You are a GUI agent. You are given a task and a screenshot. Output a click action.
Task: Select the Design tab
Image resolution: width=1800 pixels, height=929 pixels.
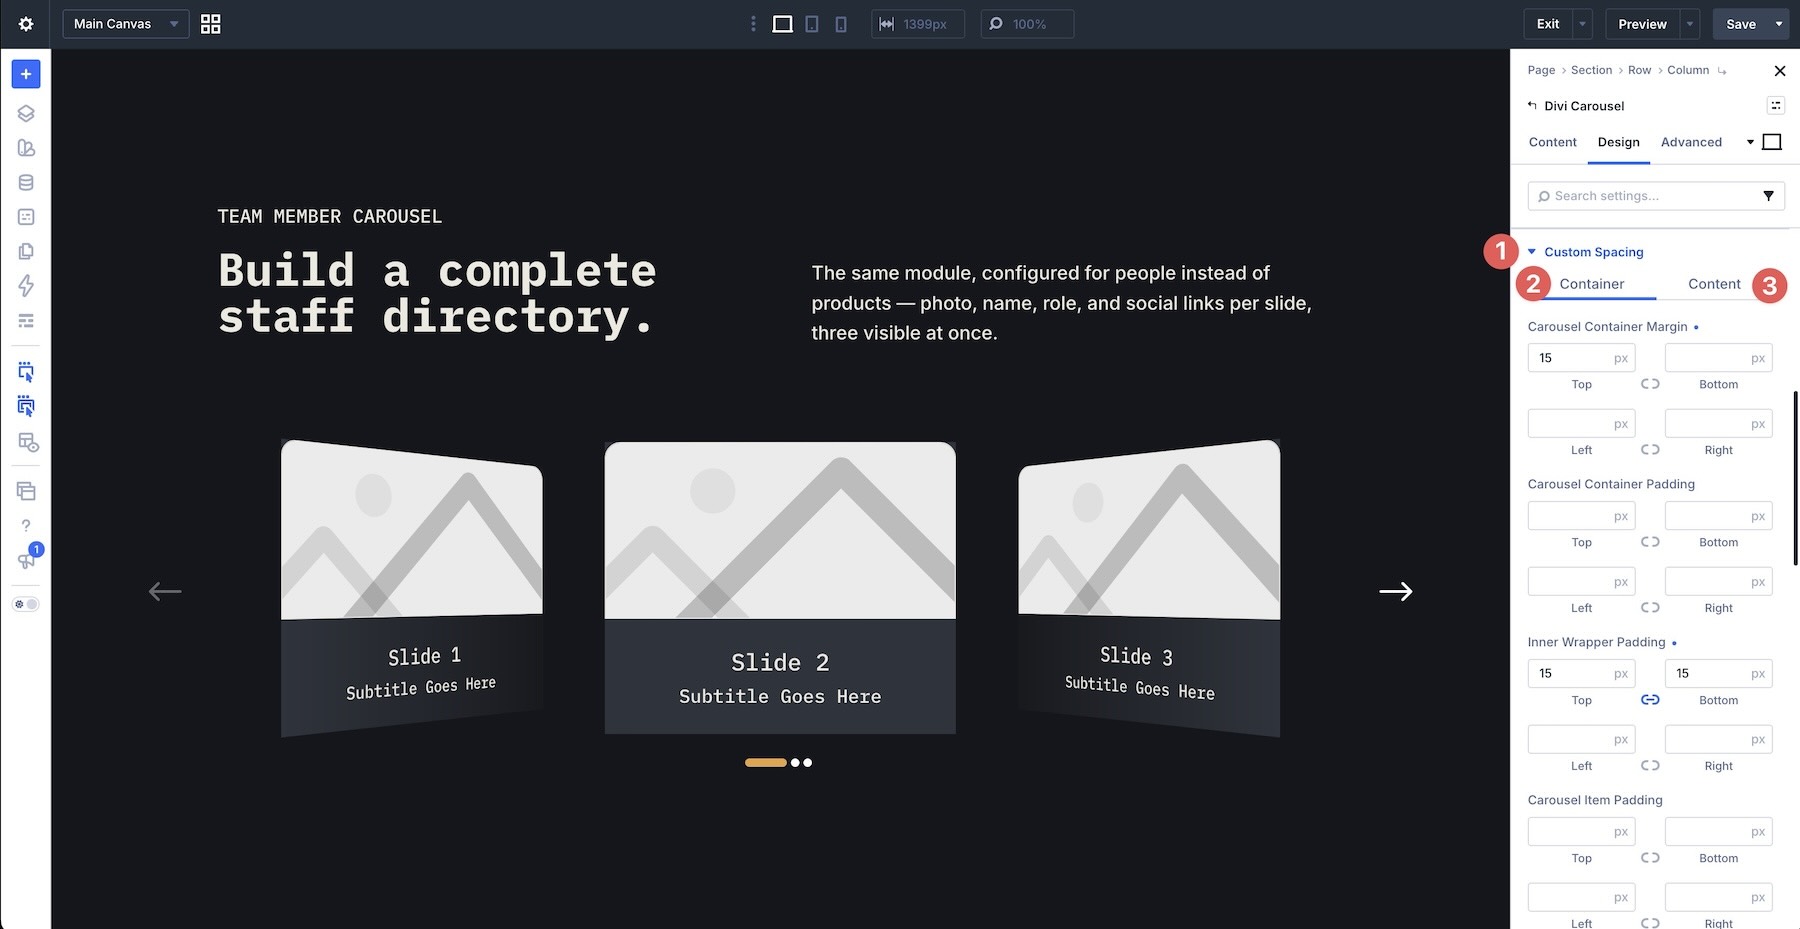(x=1618, y=142)
